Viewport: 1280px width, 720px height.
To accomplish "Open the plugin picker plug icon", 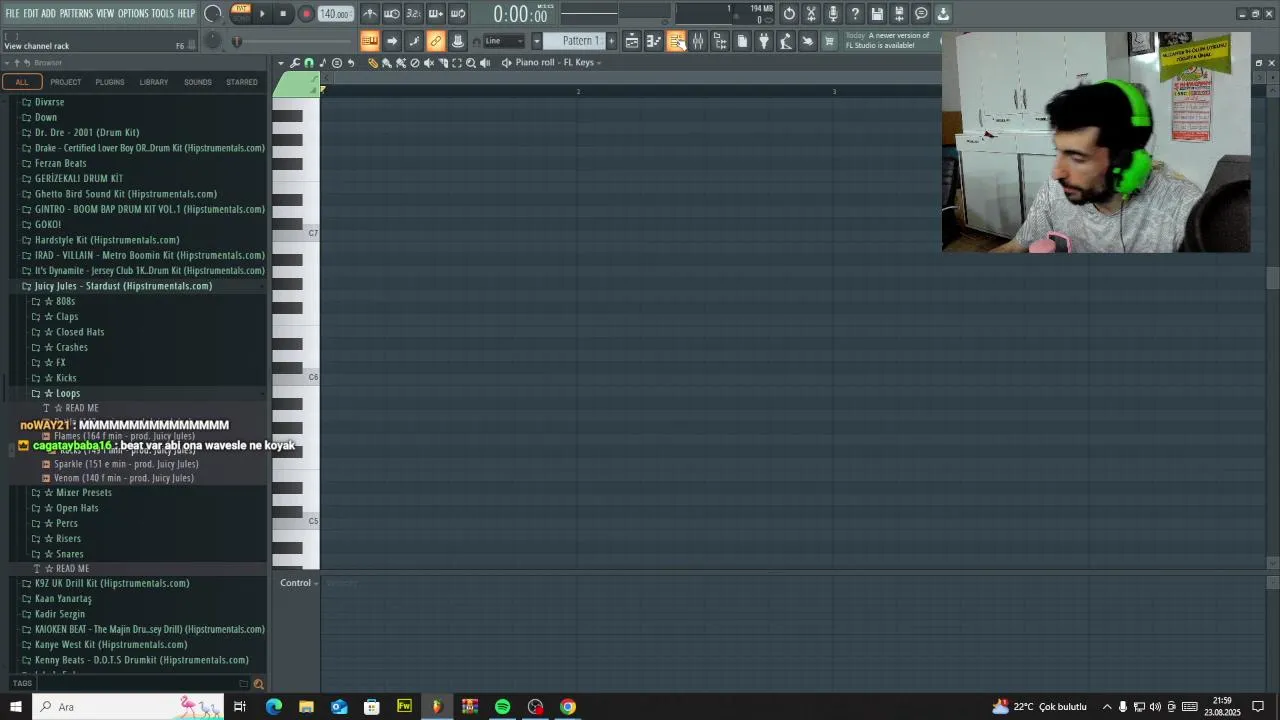I will point(764,41).
